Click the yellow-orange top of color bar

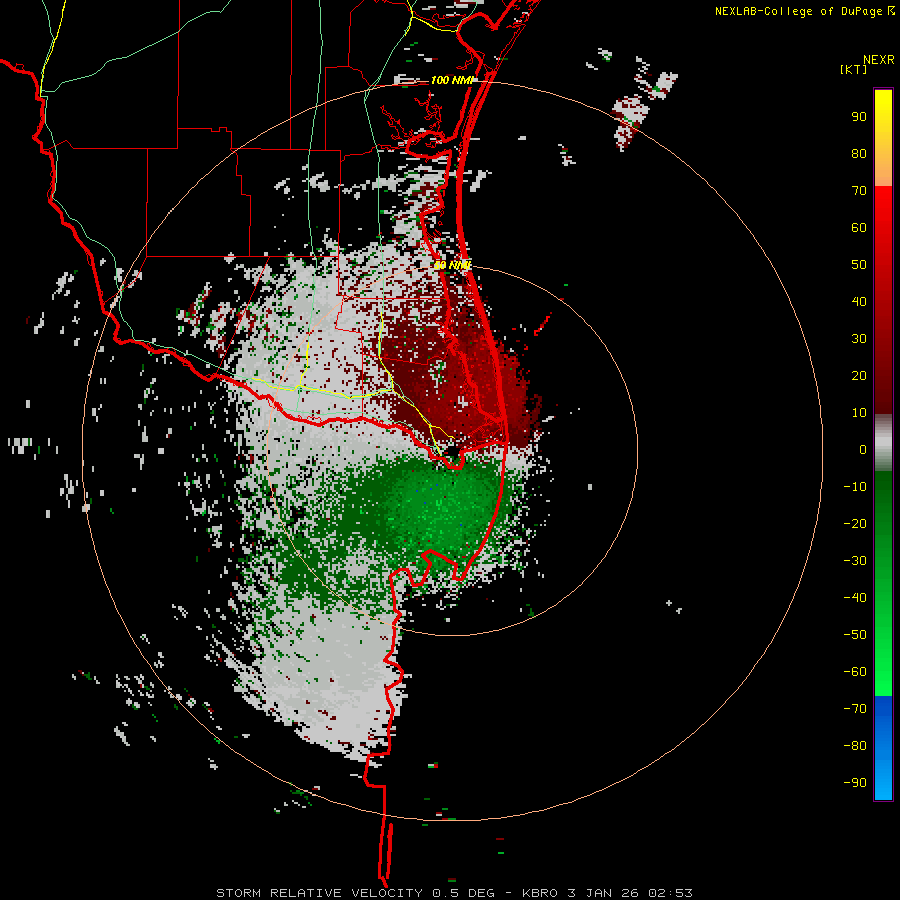pos(883,138)
